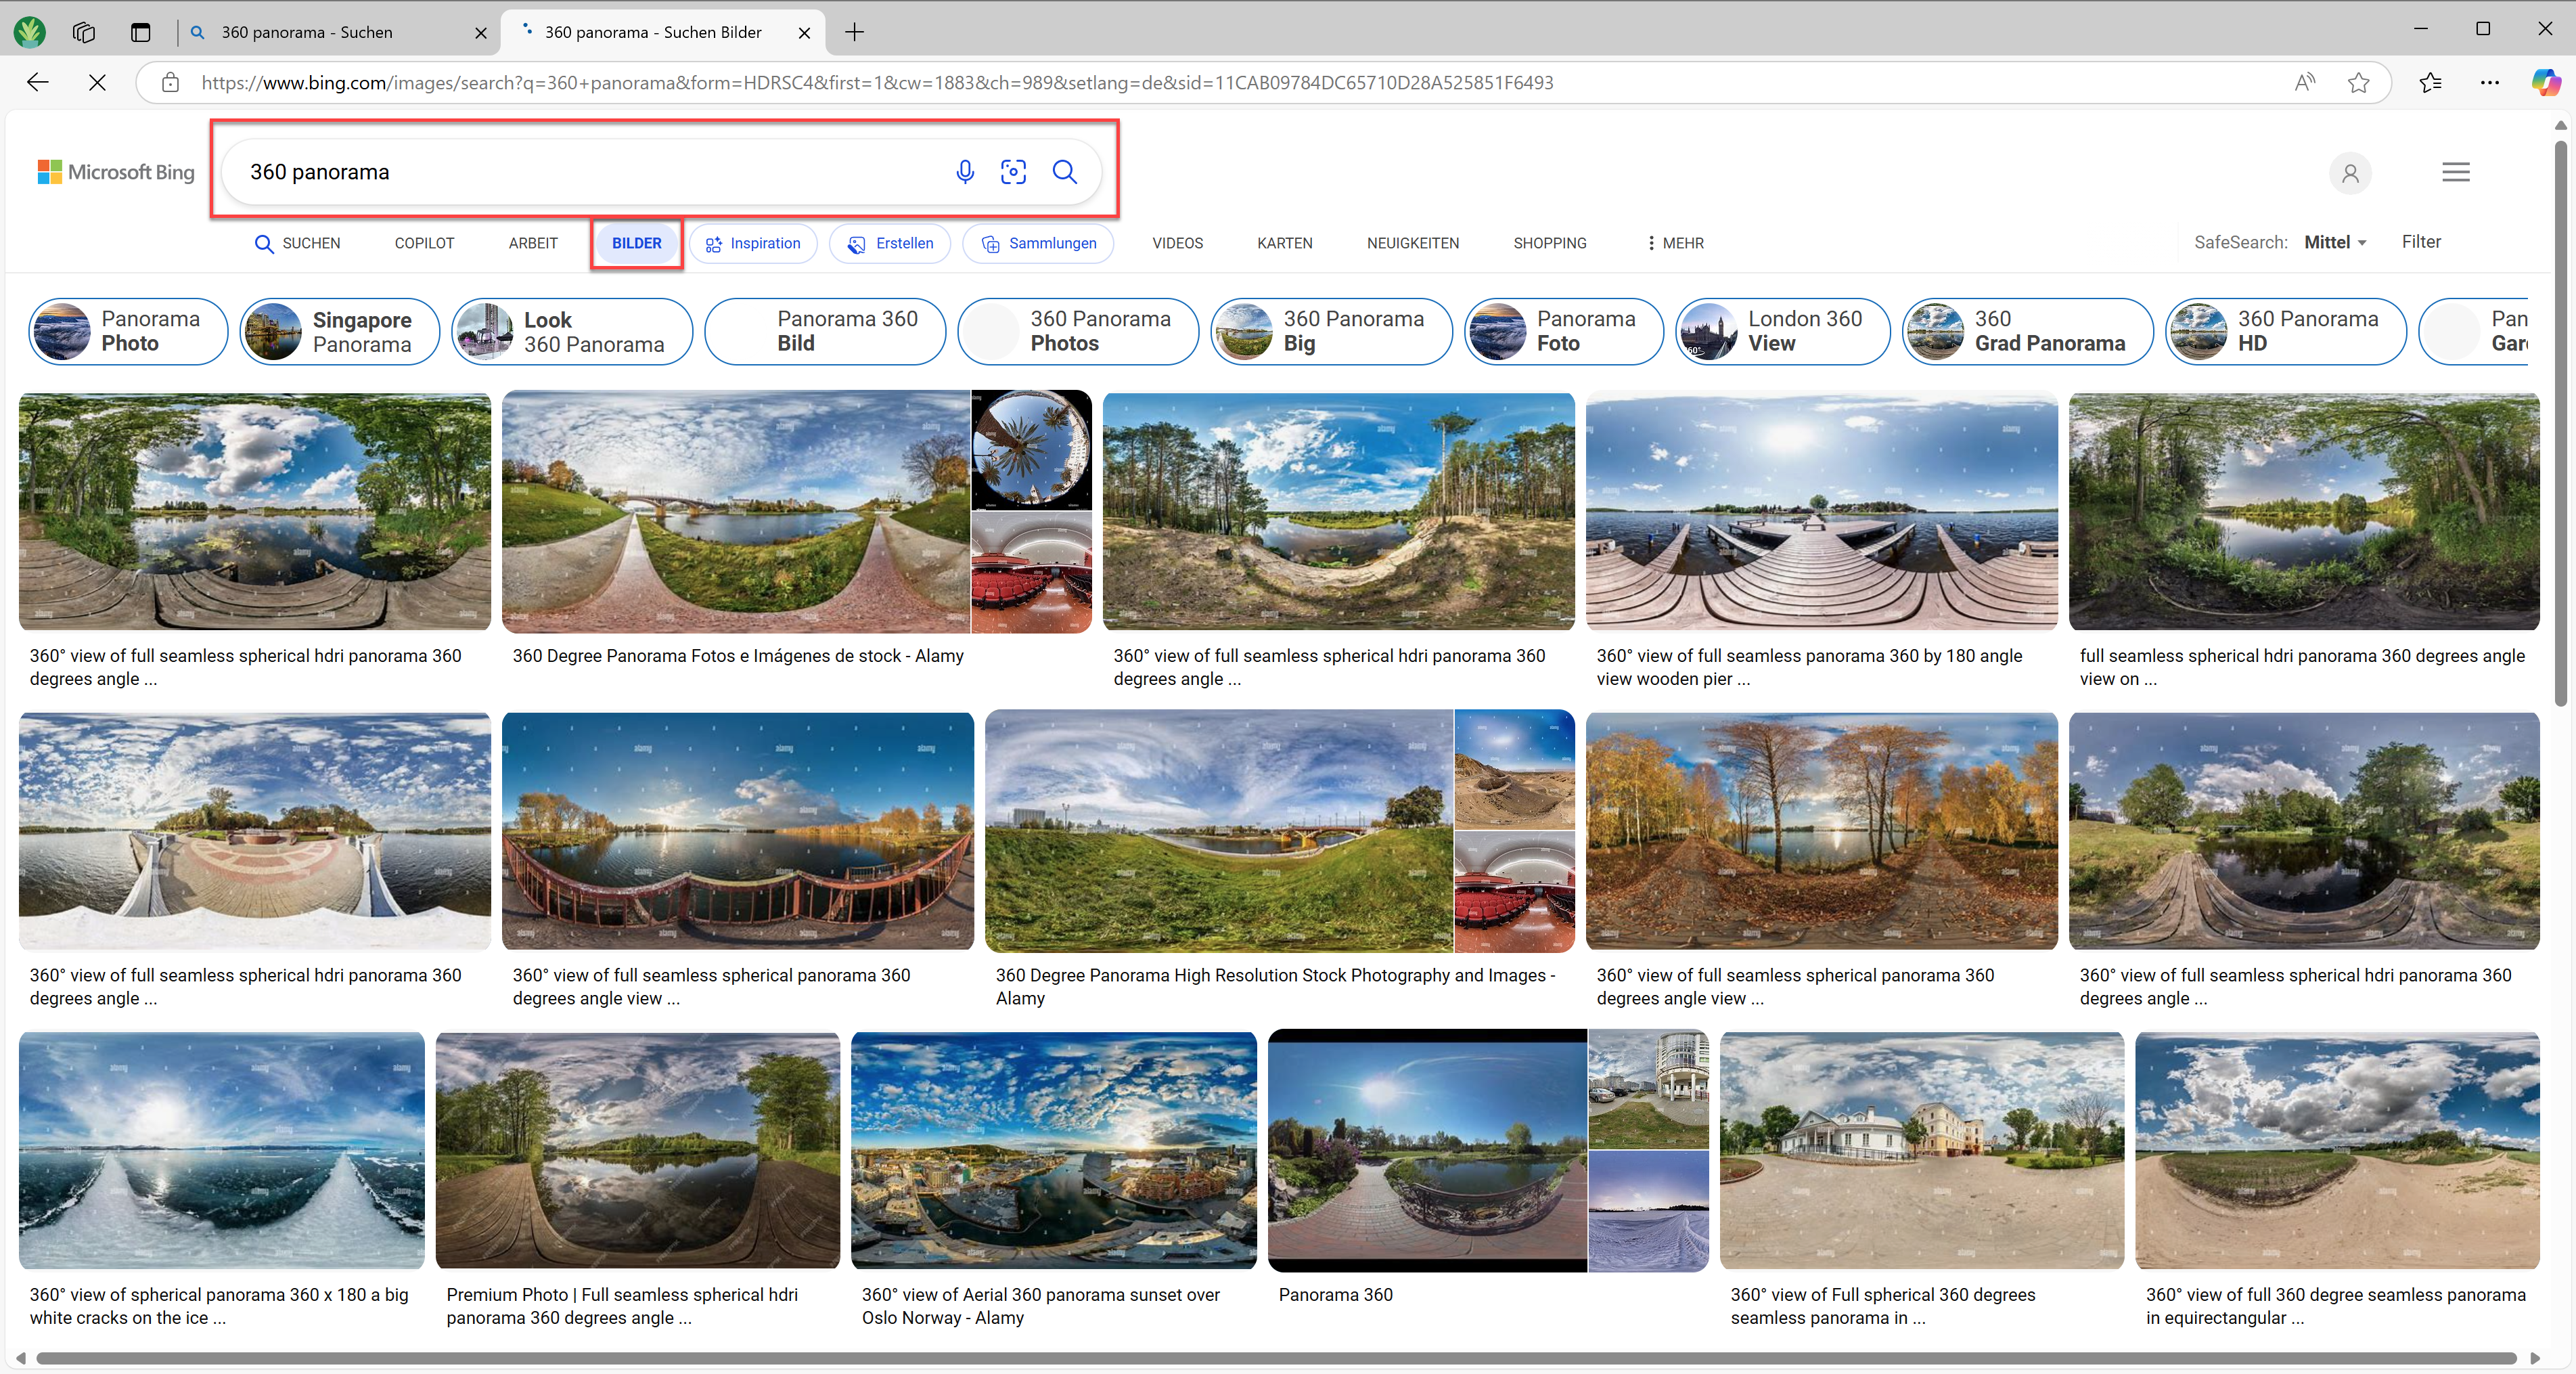
Task: Click the magnifier search button in search box
Action: pos(1065,172)
